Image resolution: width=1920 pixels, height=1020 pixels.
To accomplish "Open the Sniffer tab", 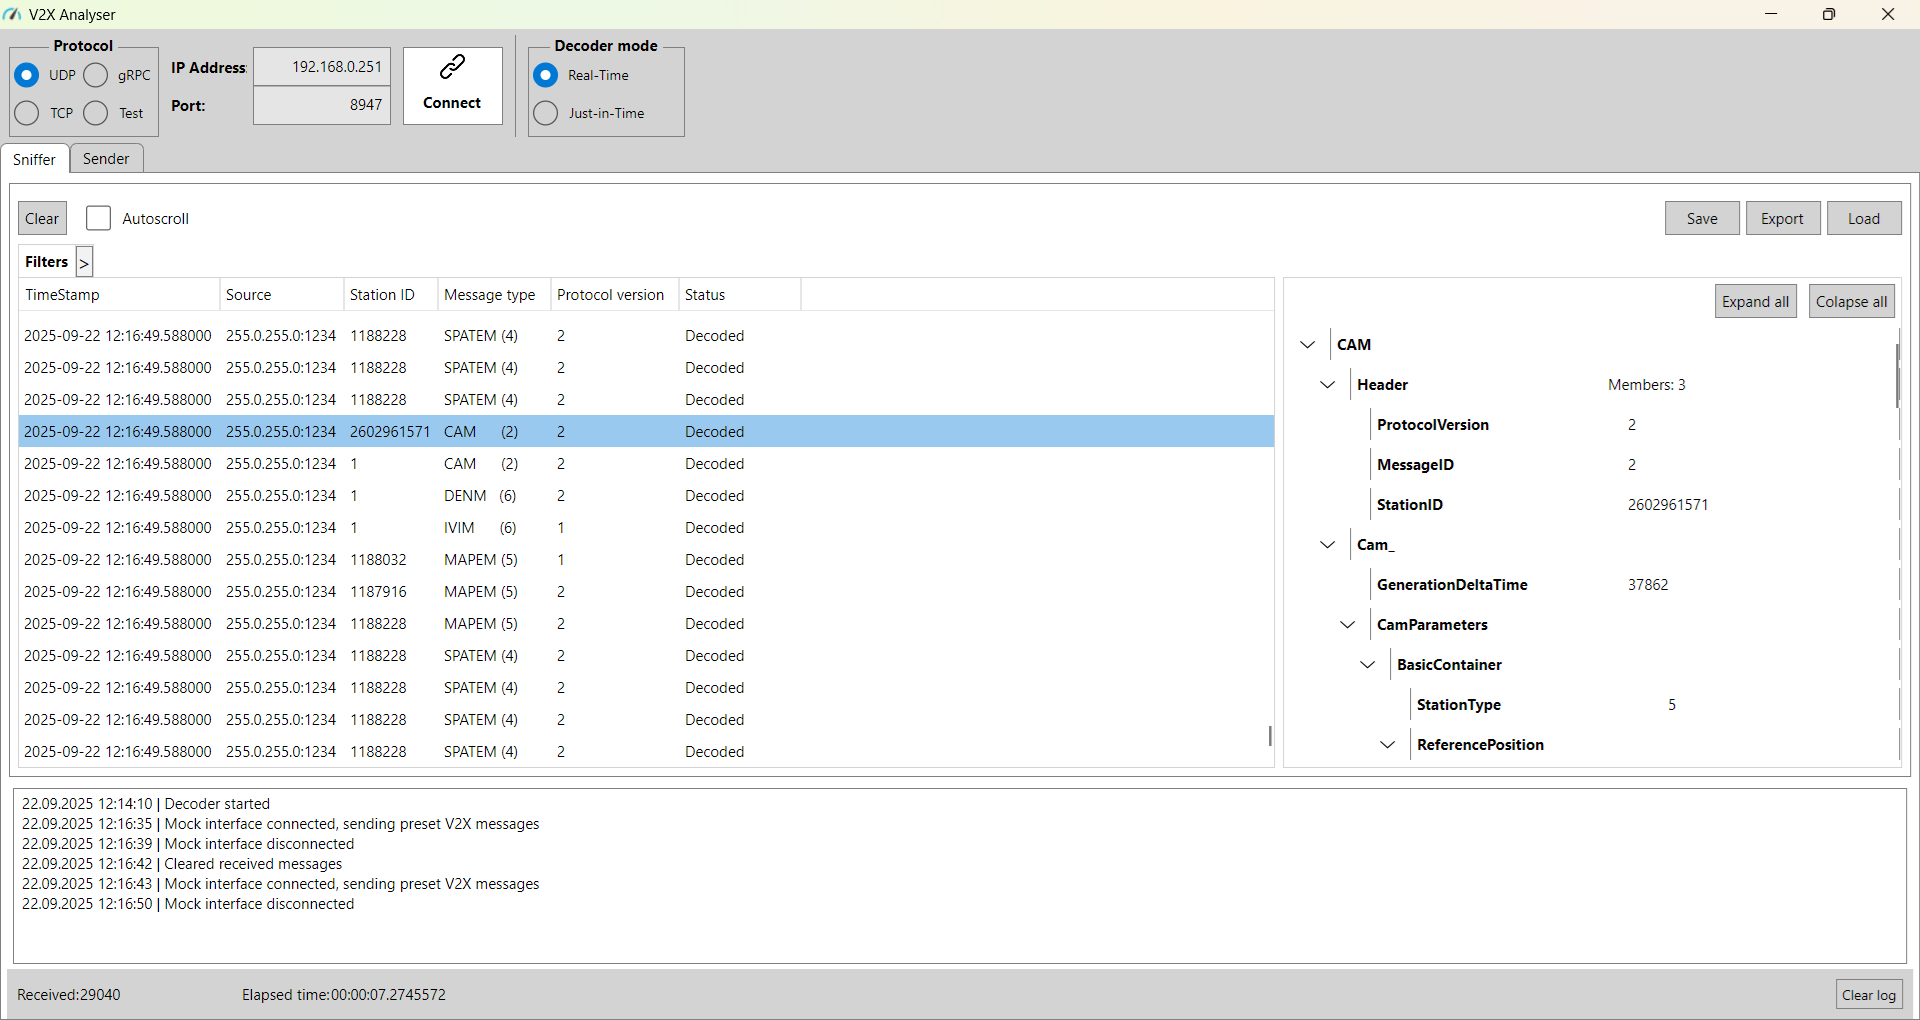I will (34, 160).
